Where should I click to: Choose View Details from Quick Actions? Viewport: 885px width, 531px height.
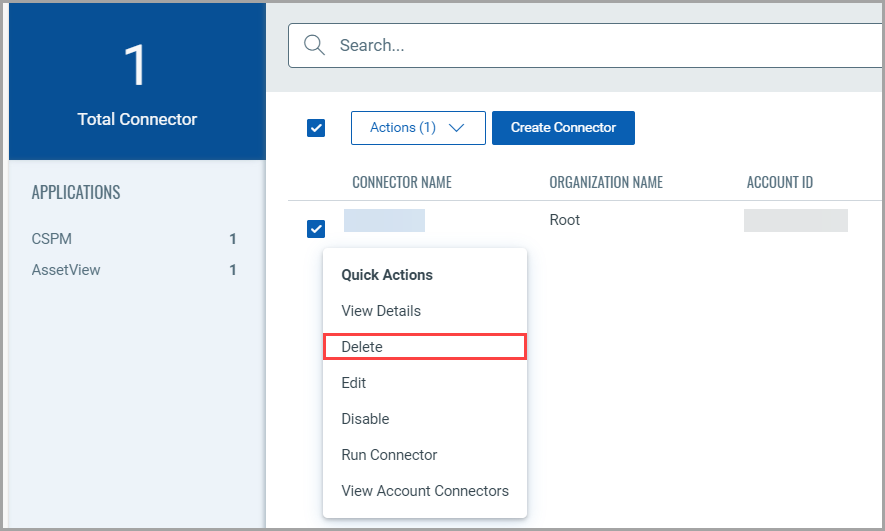pyautogui.click(x=381, y=311)
